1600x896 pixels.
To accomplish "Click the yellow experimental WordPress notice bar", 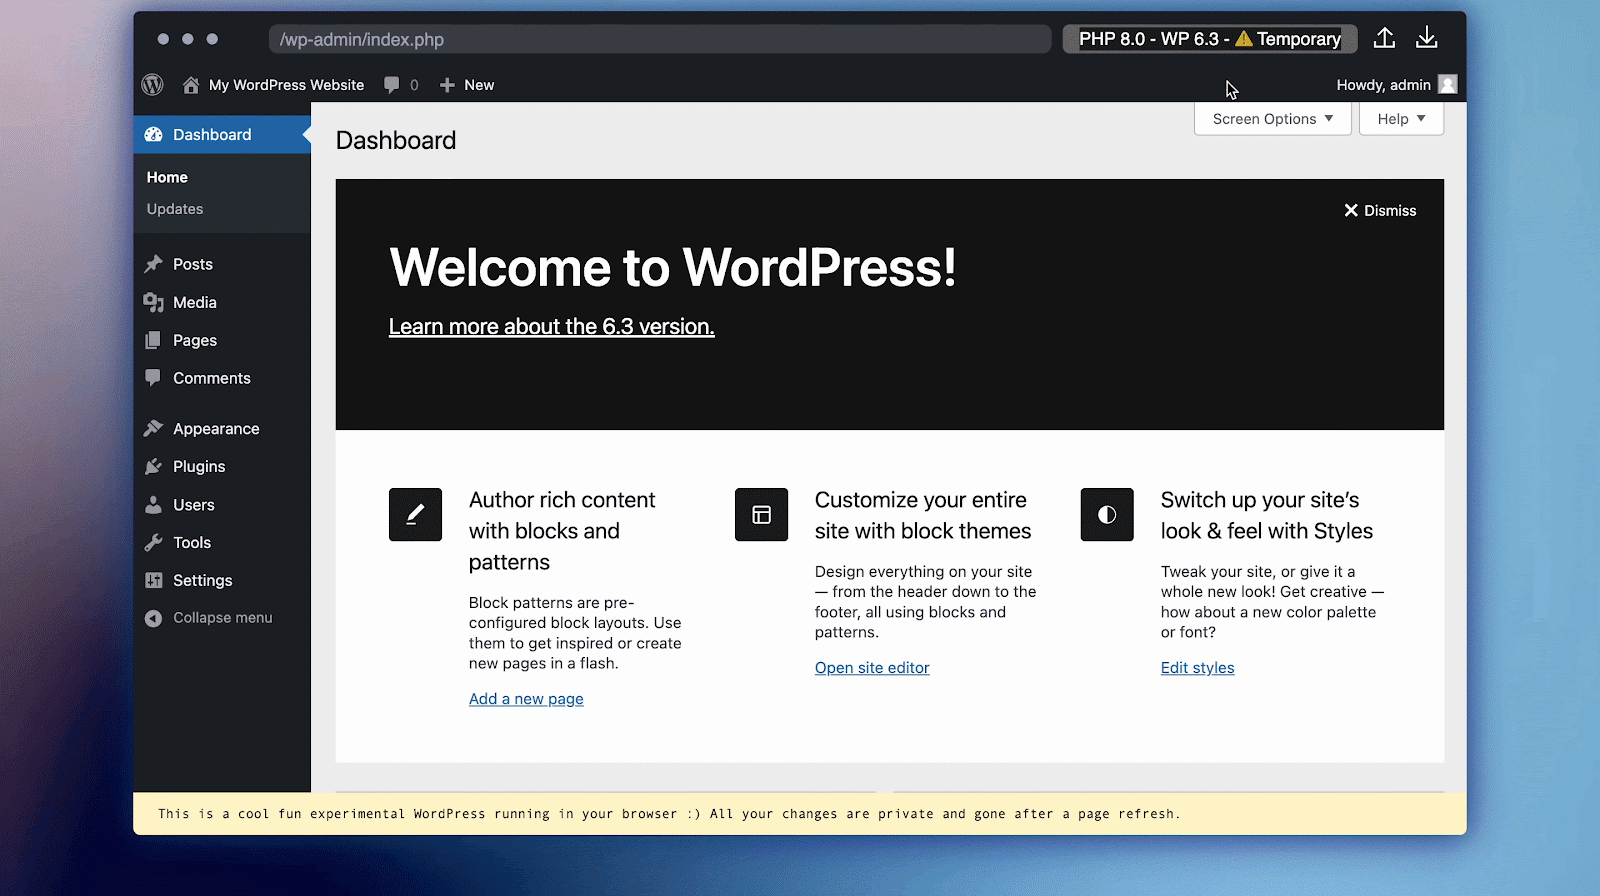I will click(x=800, y=814).
